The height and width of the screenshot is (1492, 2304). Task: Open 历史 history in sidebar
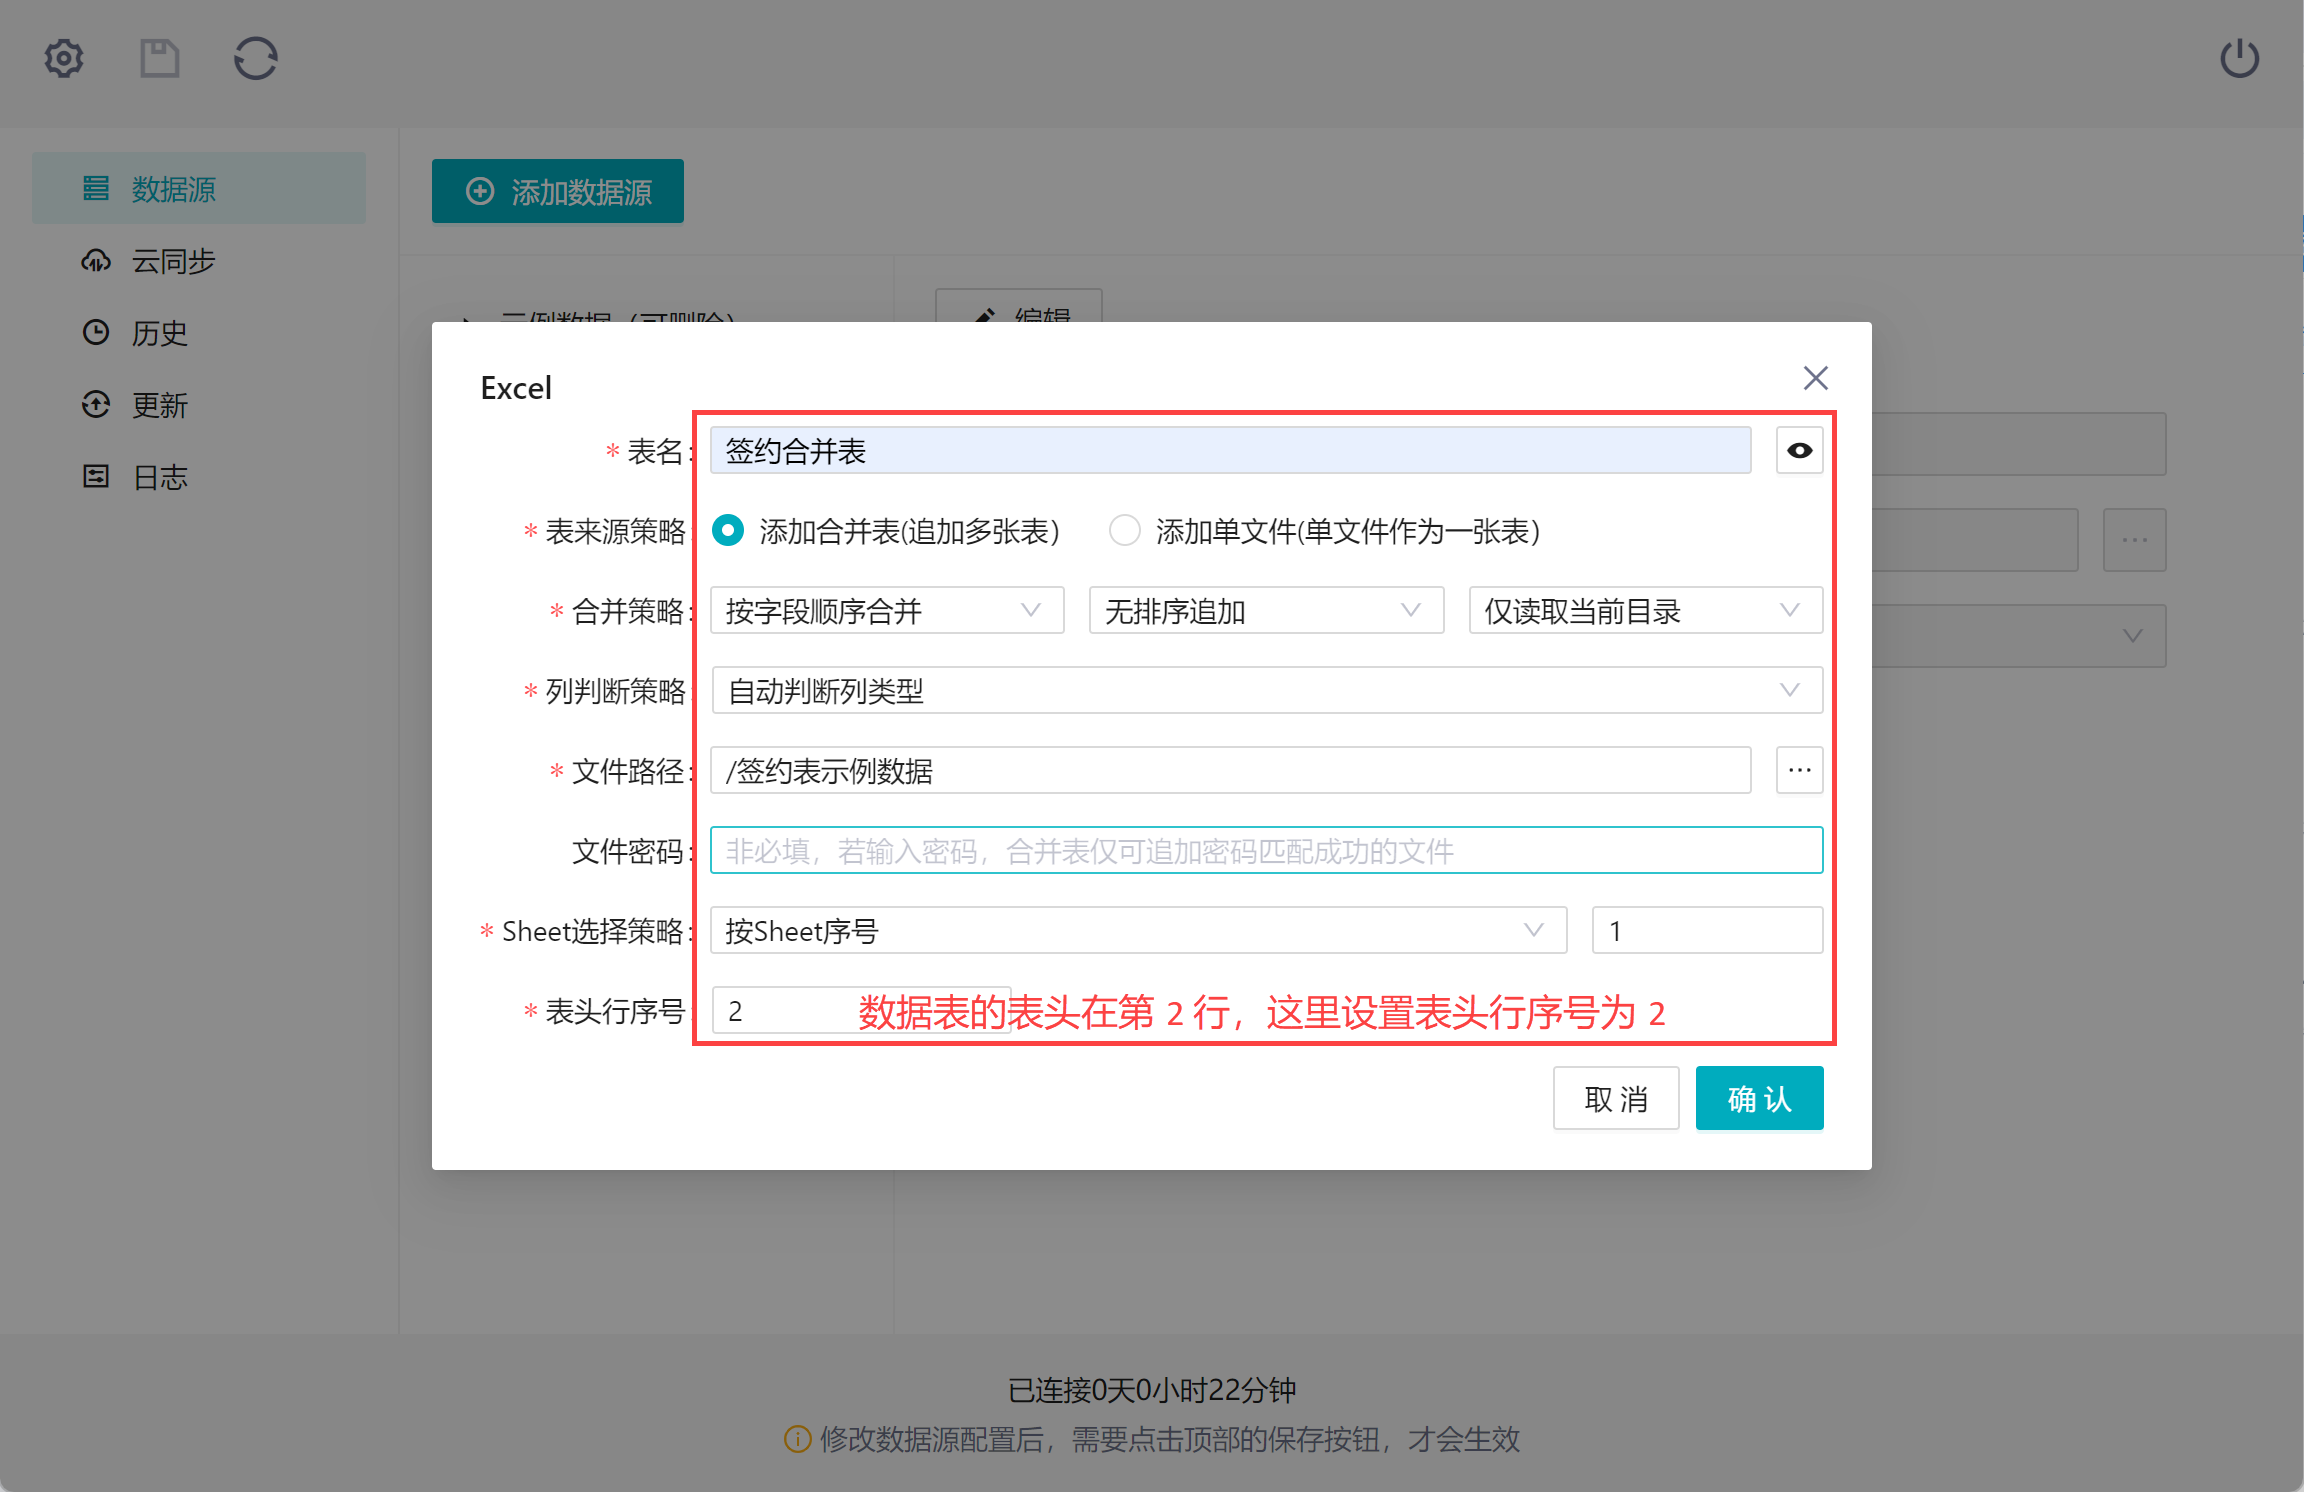pyautogui.click(x=160, y=334)
